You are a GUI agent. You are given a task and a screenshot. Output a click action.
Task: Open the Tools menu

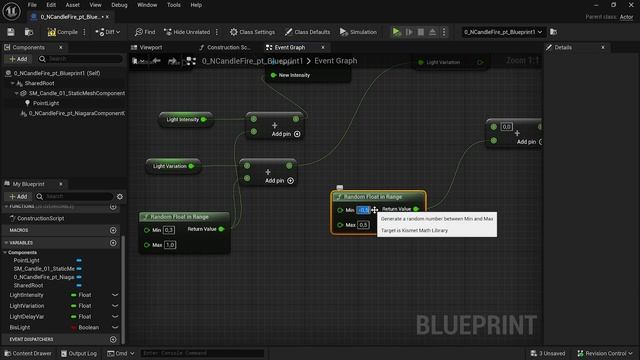point(173,5)
